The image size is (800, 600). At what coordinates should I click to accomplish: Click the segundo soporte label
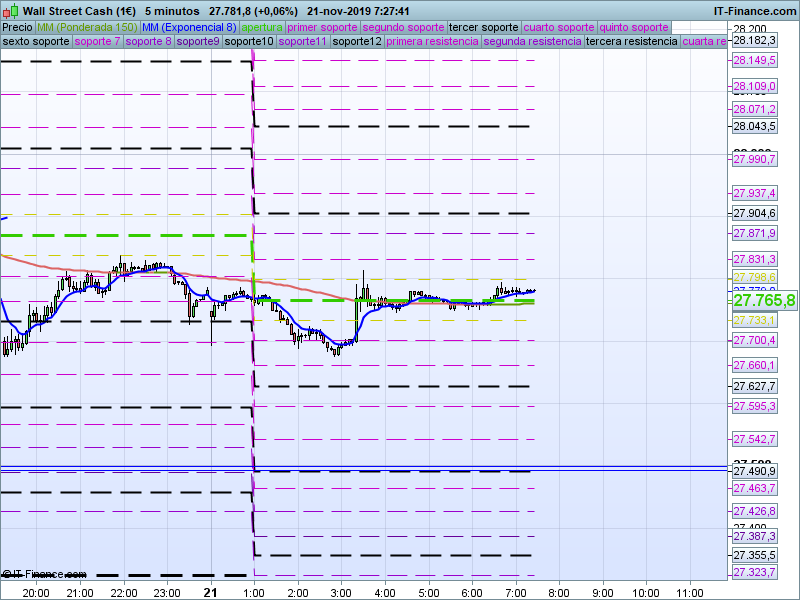(403, 27)
